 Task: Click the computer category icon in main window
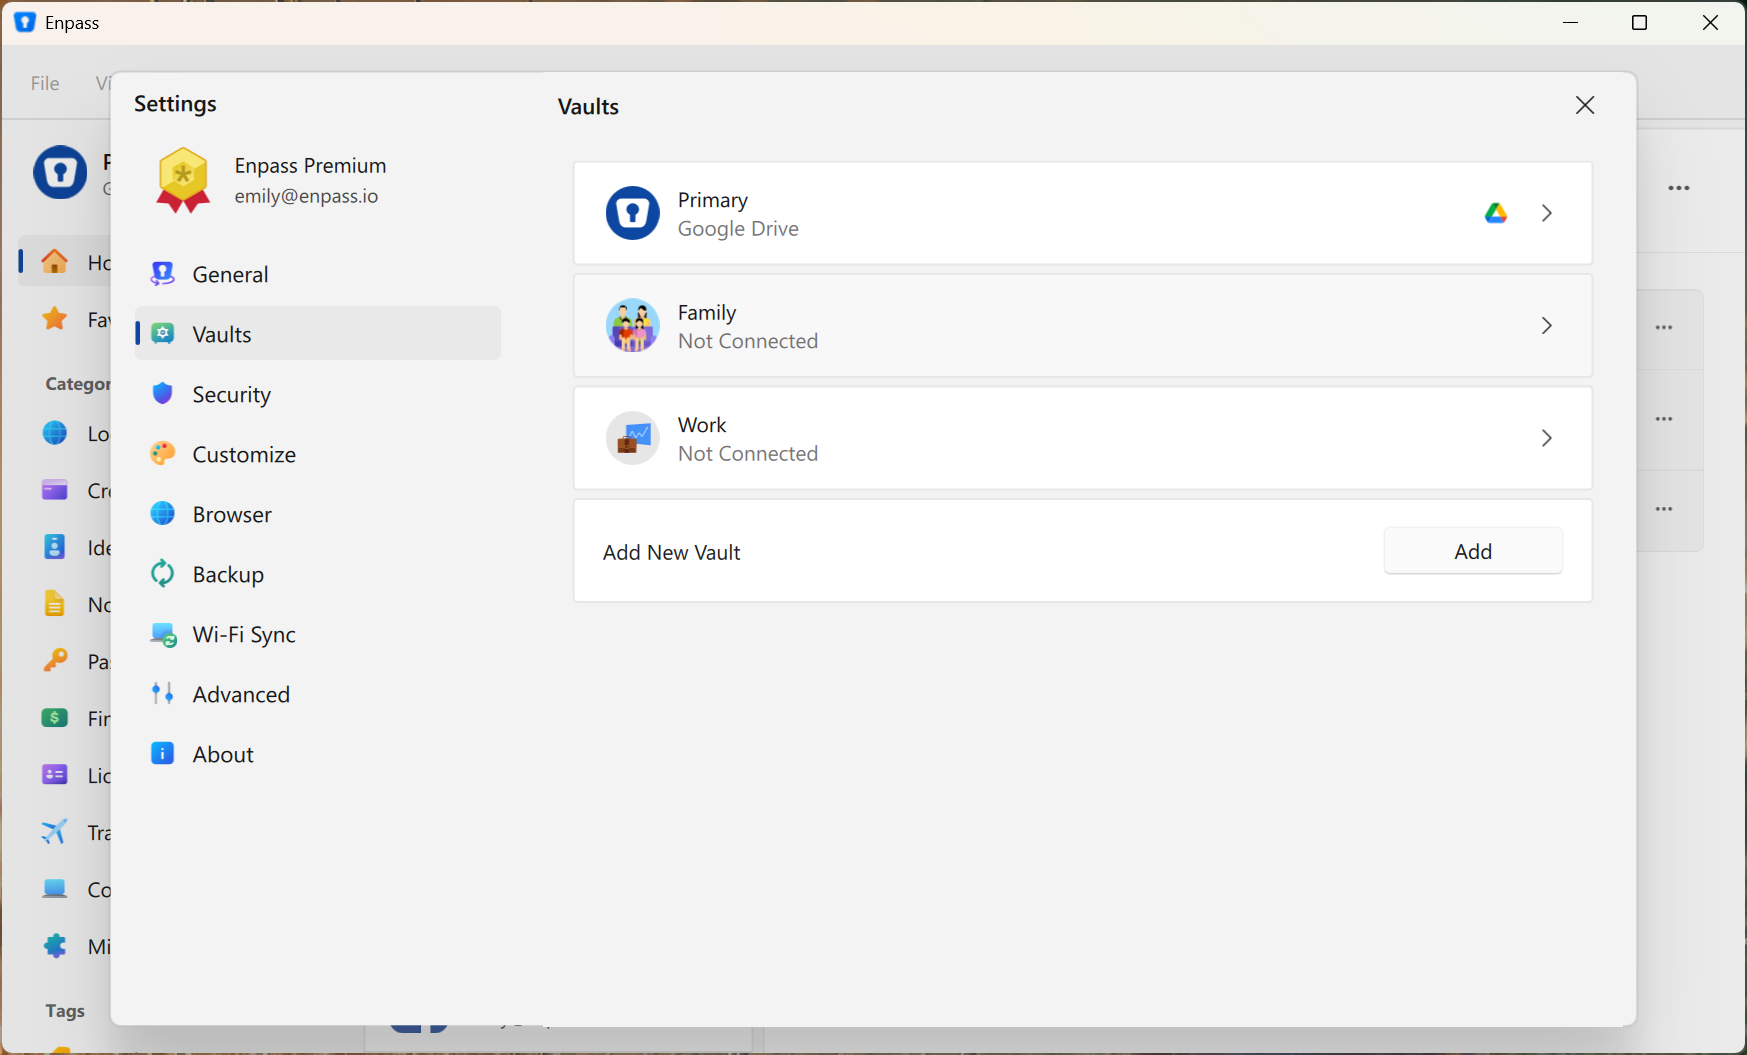(x=55, y=889)
